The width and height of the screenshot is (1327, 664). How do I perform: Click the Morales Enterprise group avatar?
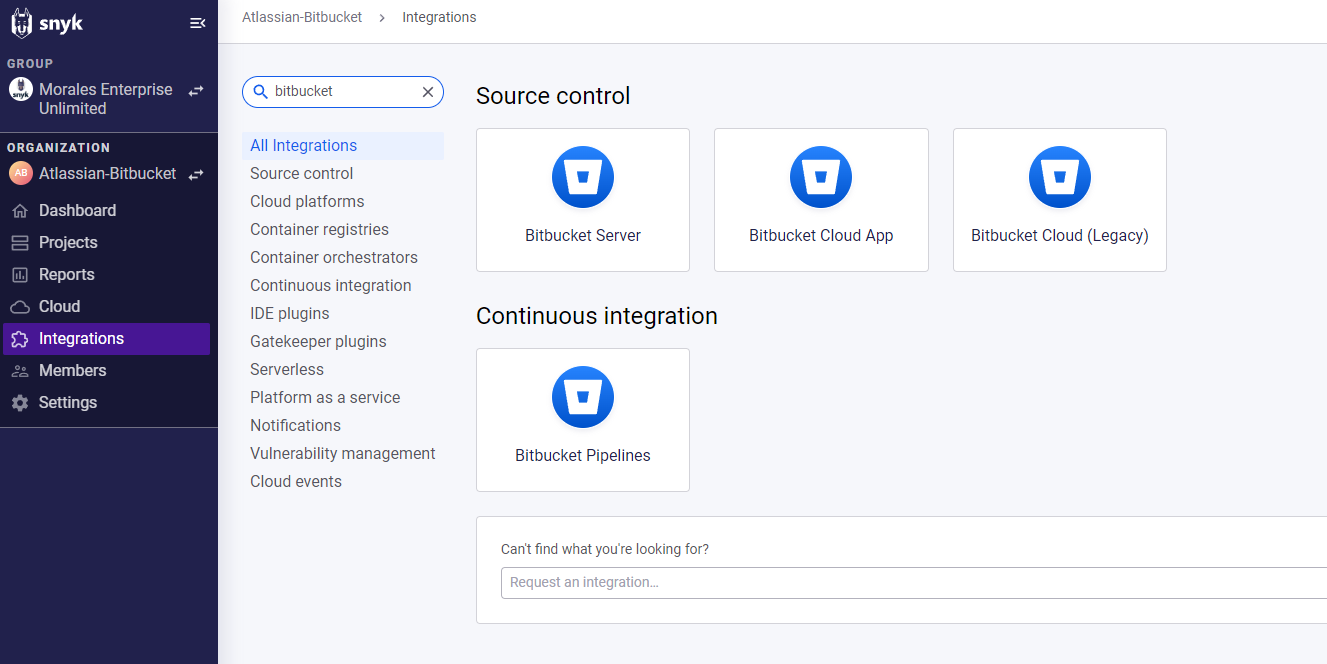coord(21,90)
